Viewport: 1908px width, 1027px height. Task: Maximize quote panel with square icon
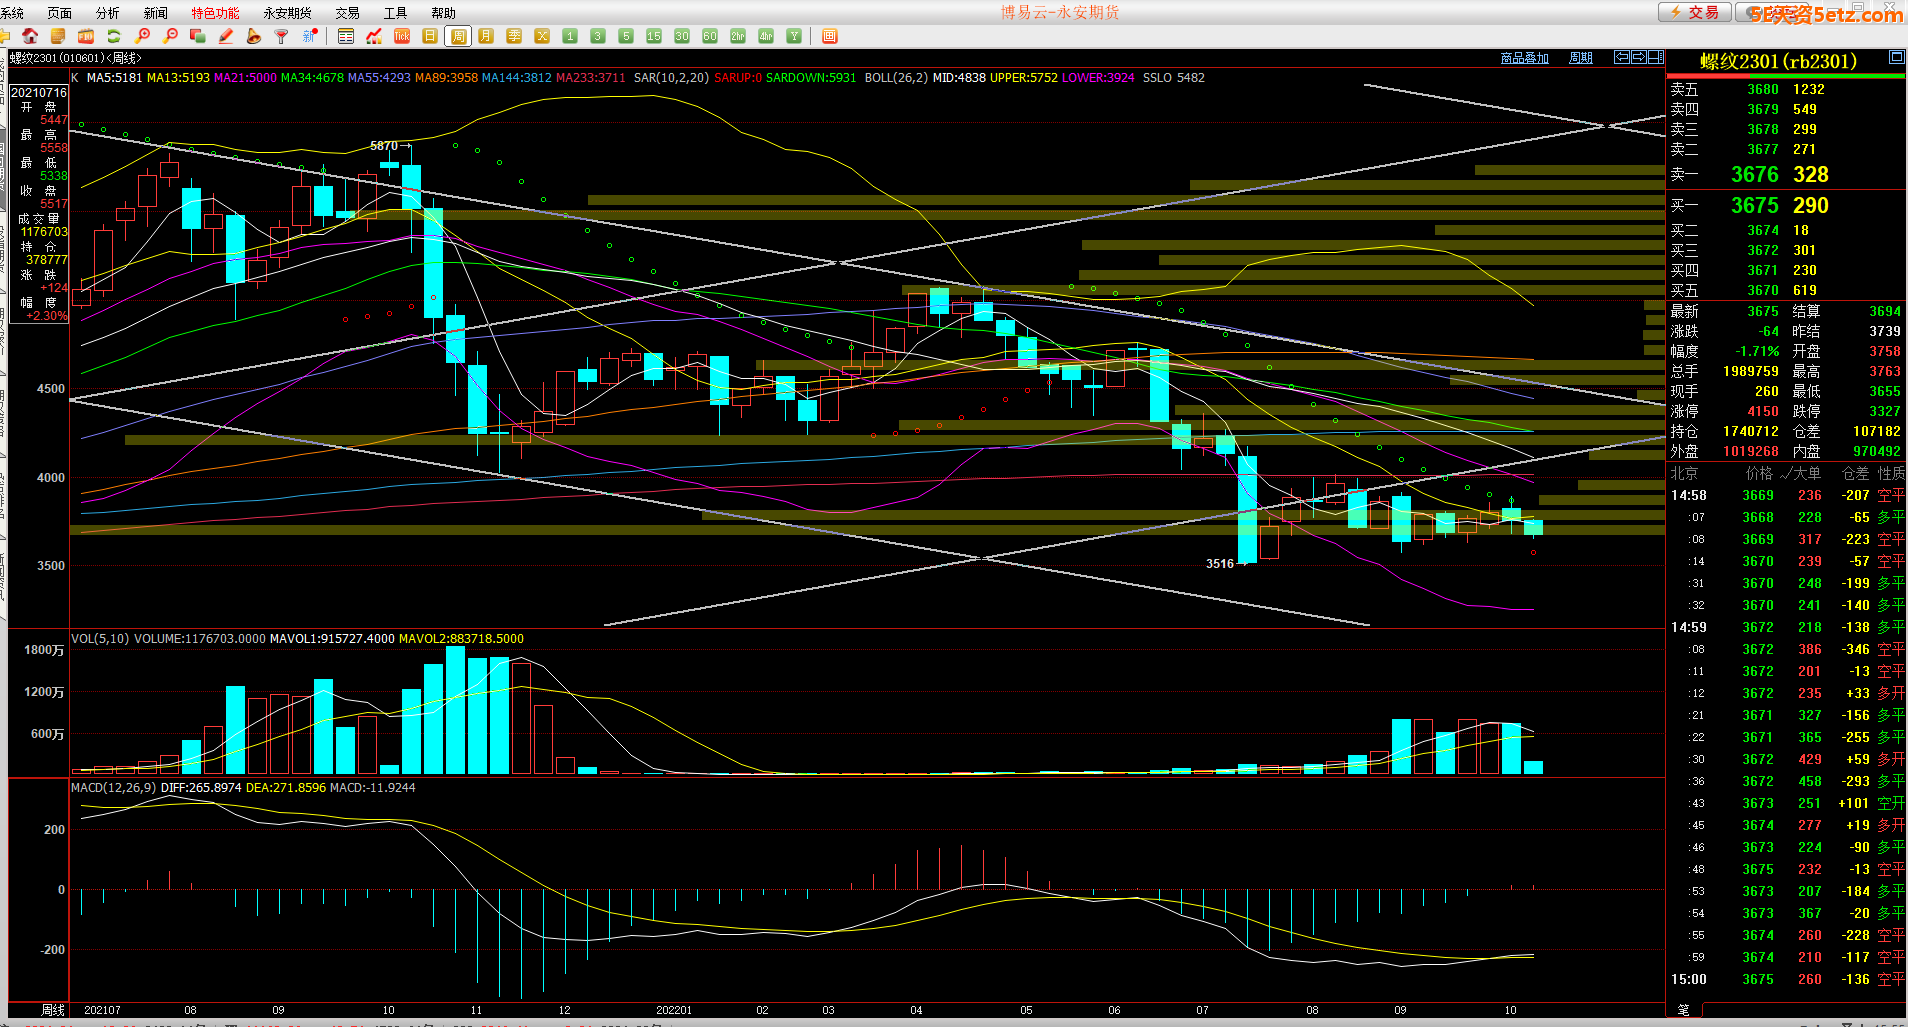1896,57
